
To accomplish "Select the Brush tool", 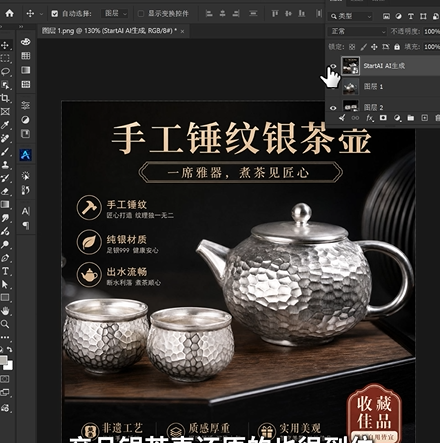I will (x=5, y=152).
